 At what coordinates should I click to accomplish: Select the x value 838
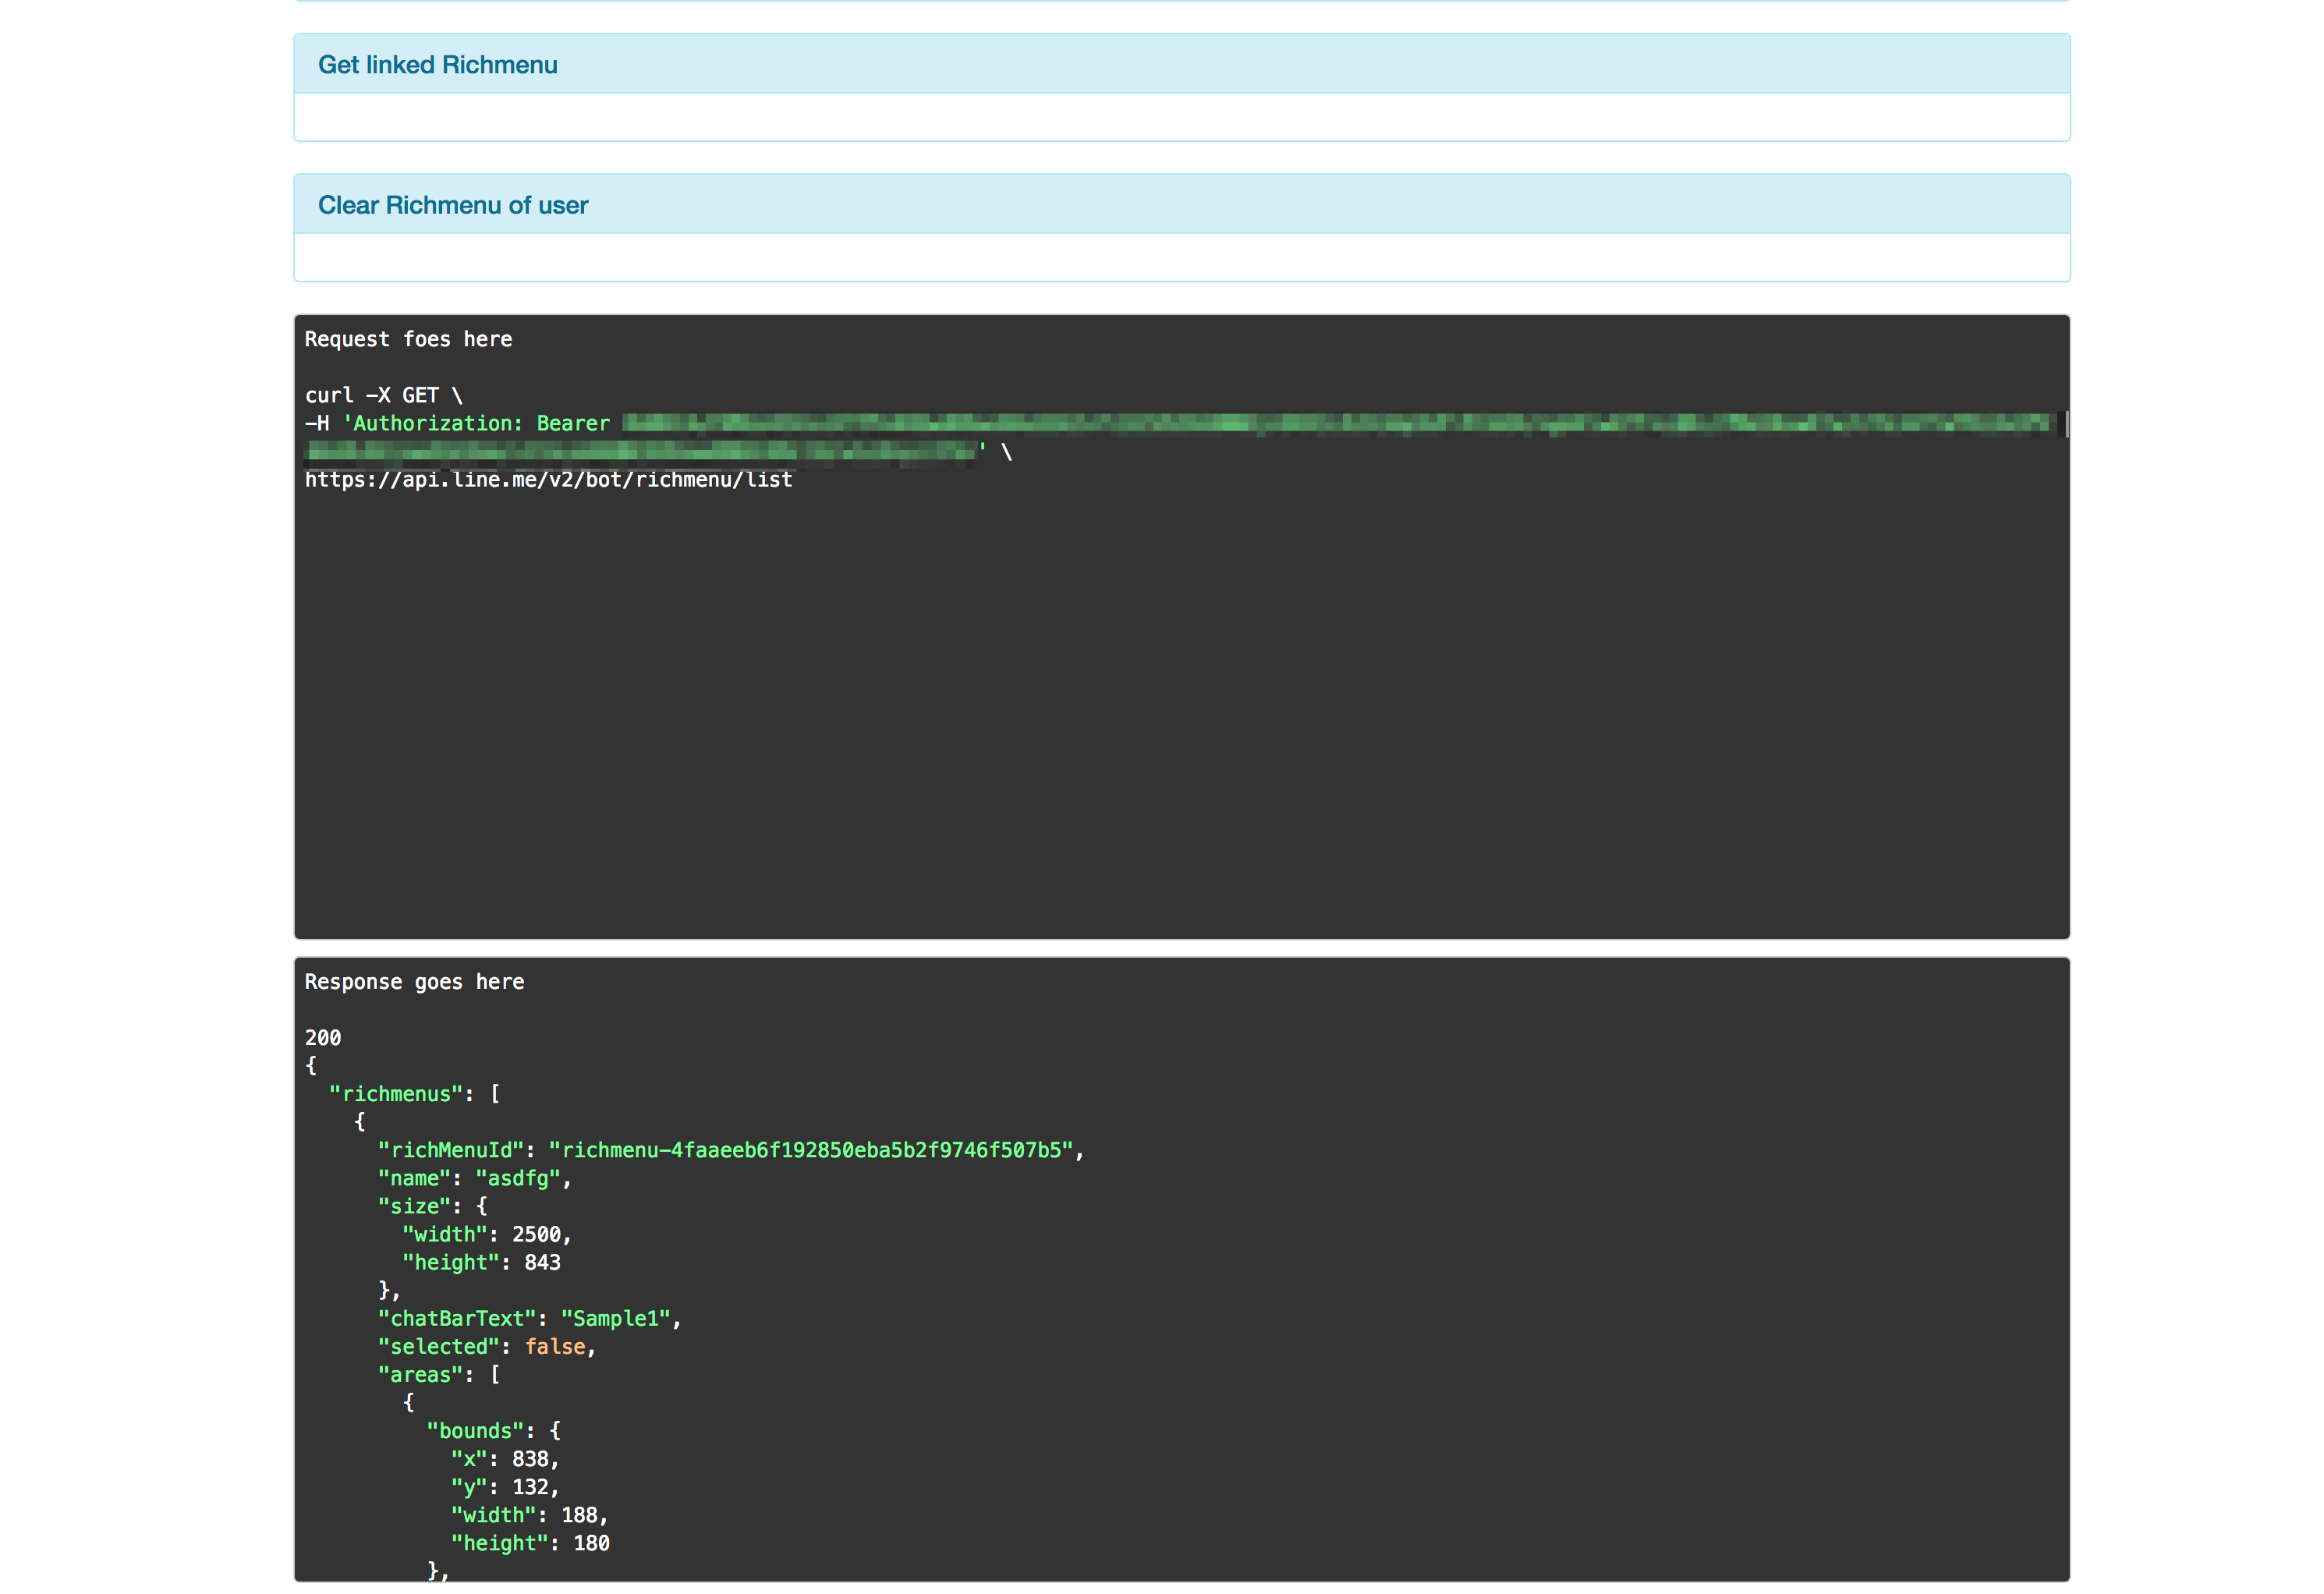point(530,1459)
